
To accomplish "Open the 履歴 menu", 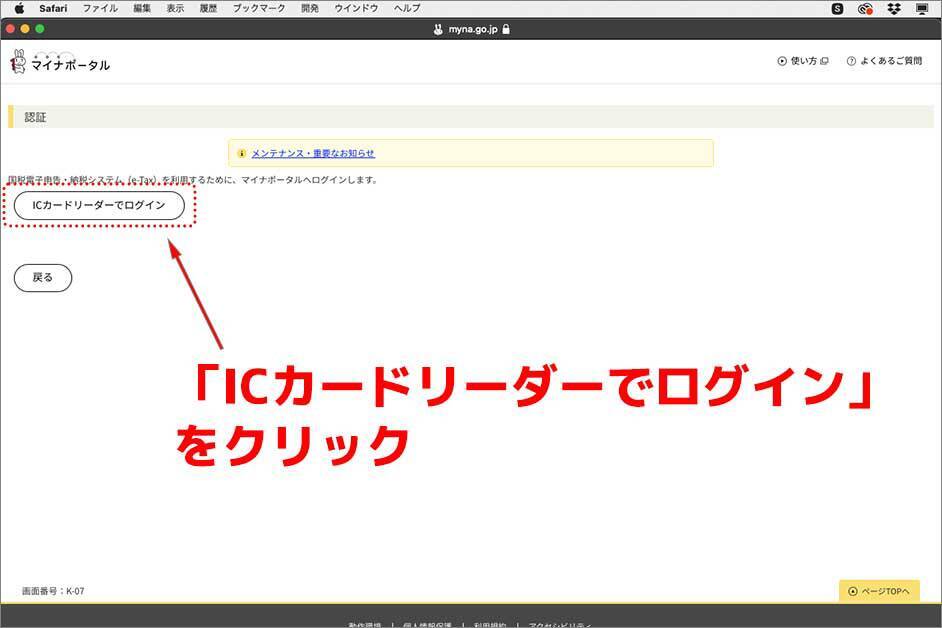I will (x=208, y=8).
